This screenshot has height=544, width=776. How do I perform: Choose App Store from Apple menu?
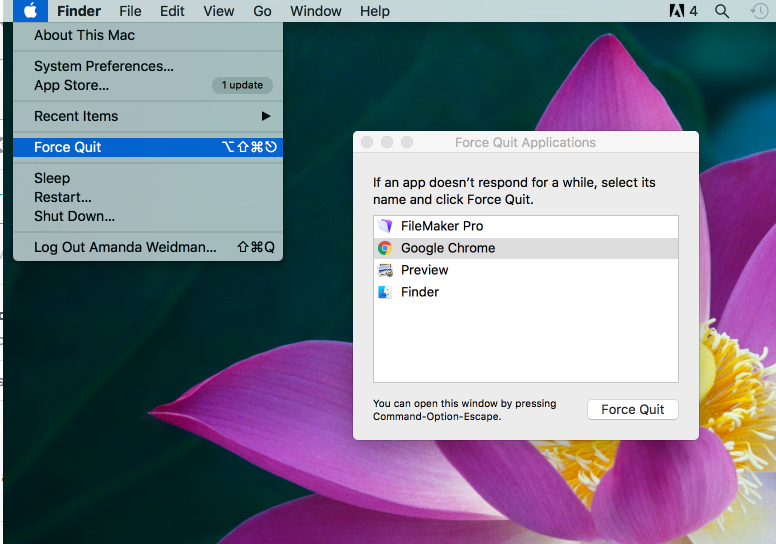(x=148, y=85)
